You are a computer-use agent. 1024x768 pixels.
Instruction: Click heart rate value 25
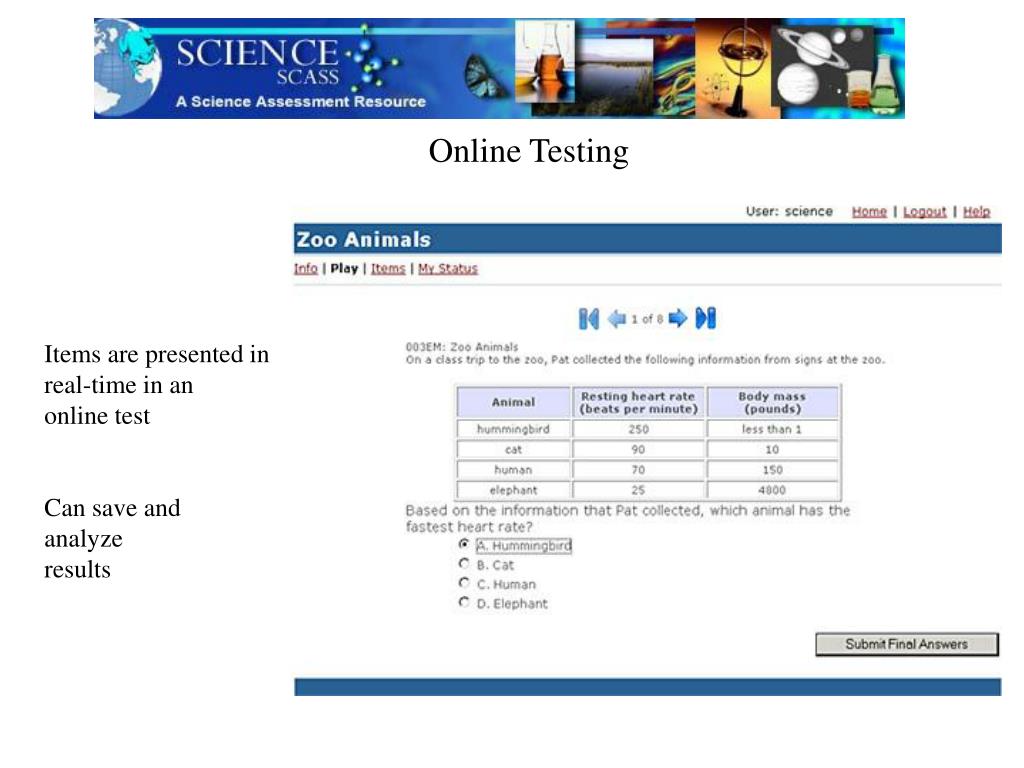tap(639, 490)
